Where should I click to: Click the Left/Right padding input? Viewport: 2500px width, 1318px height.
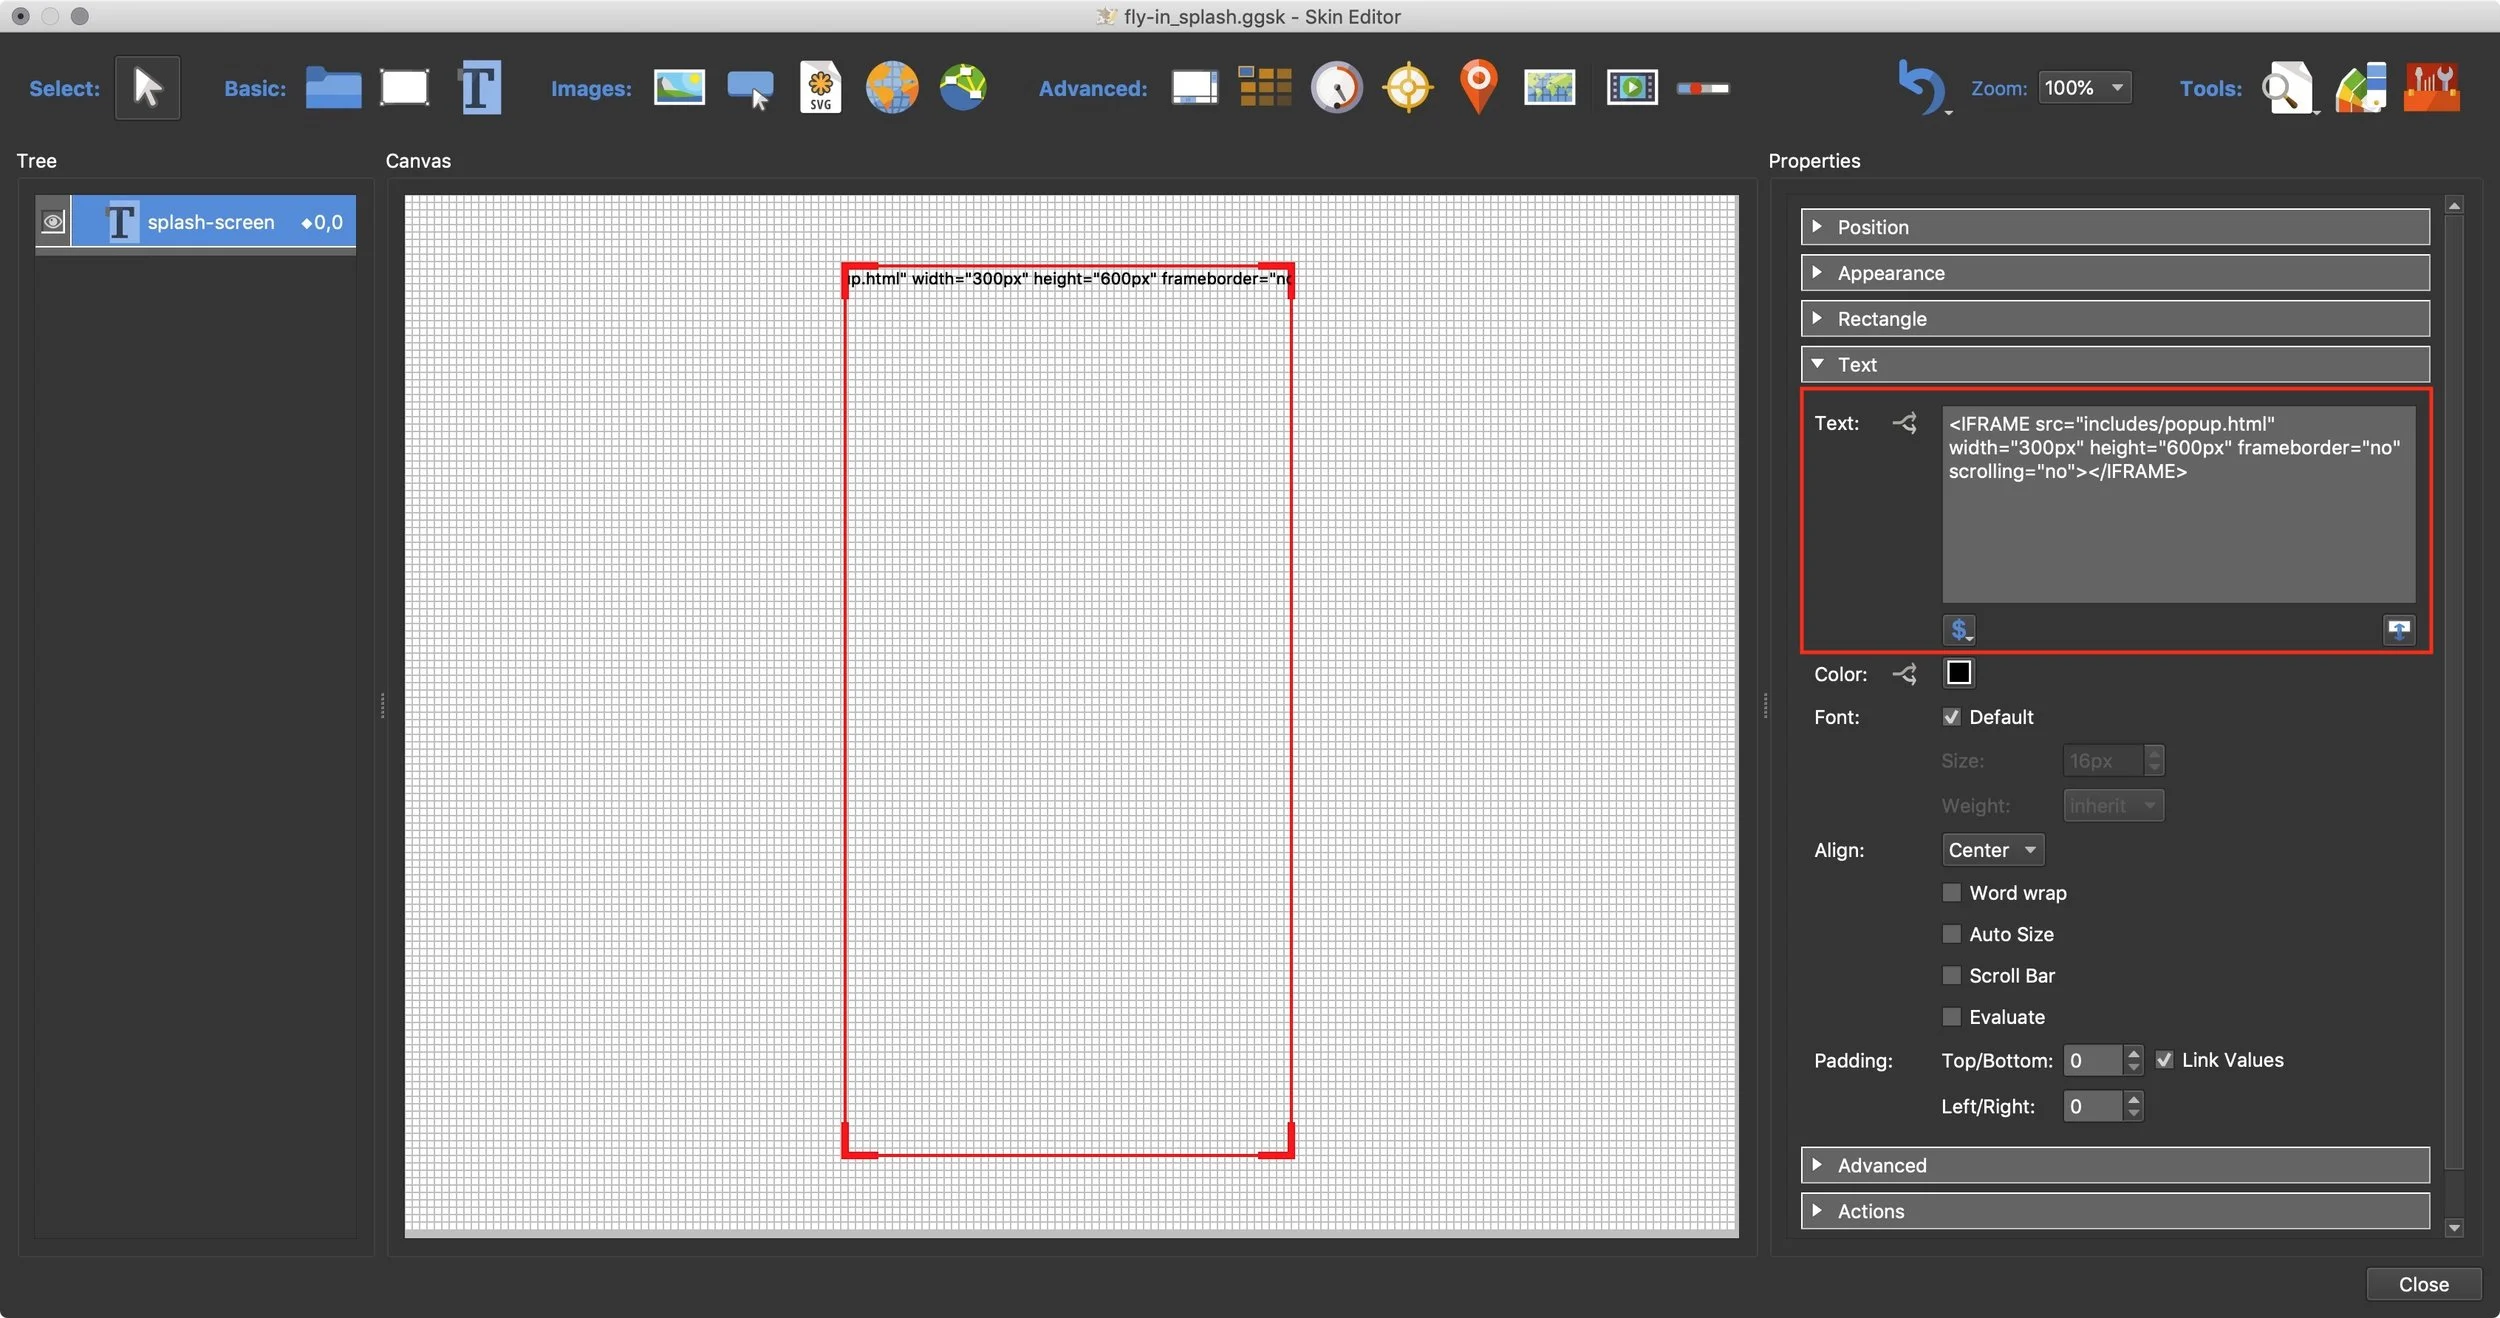pyautogui.click(x=2092, y=1106)
